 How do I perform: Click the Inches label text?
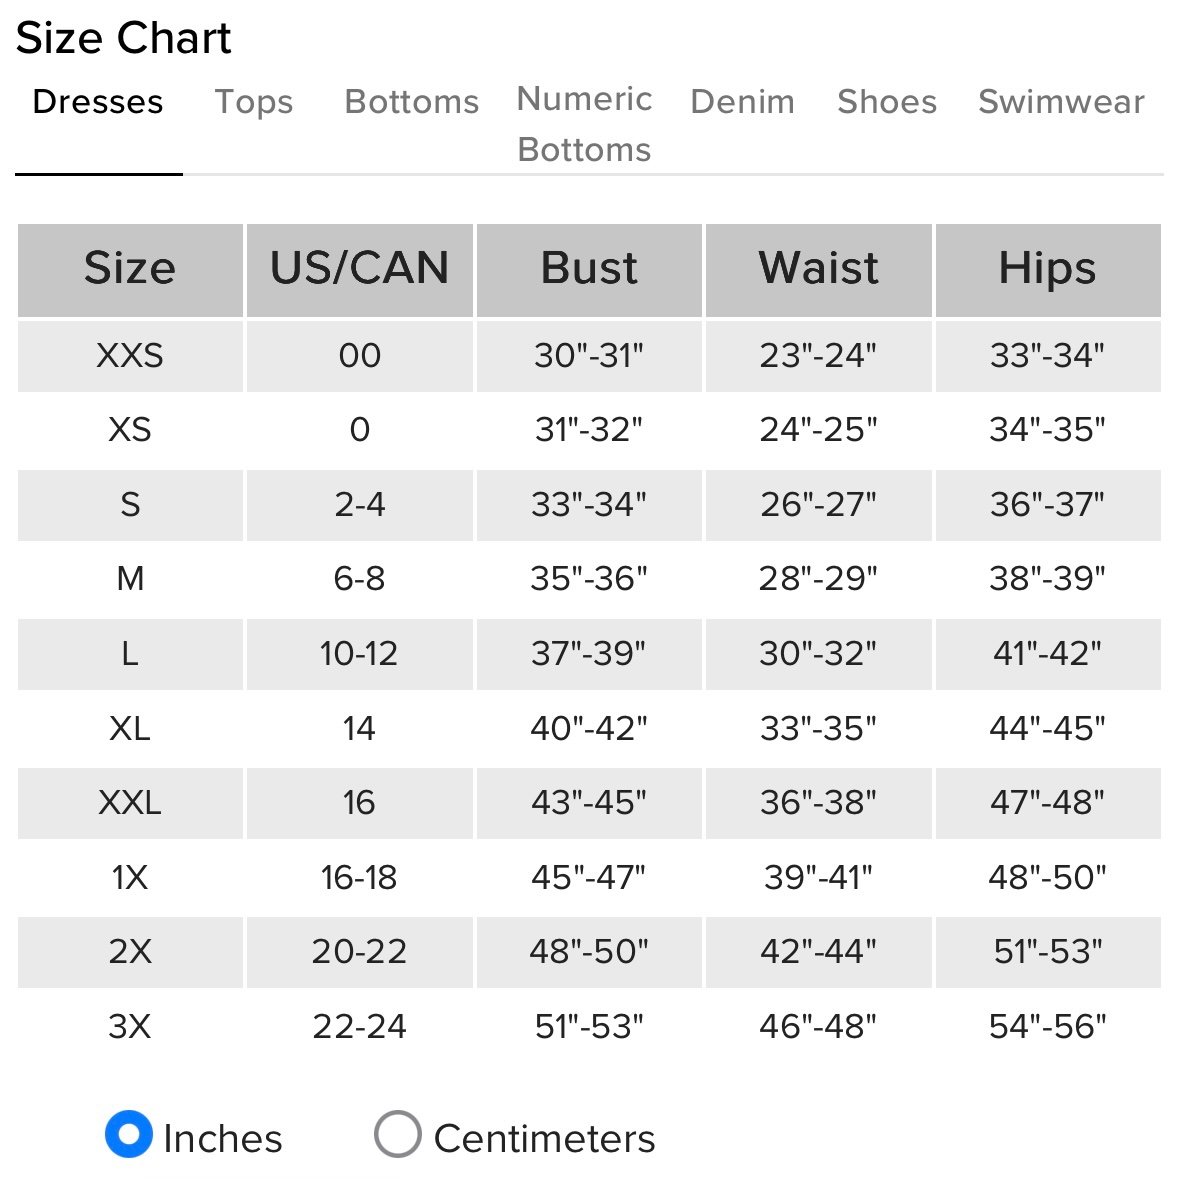[222, 1139]
